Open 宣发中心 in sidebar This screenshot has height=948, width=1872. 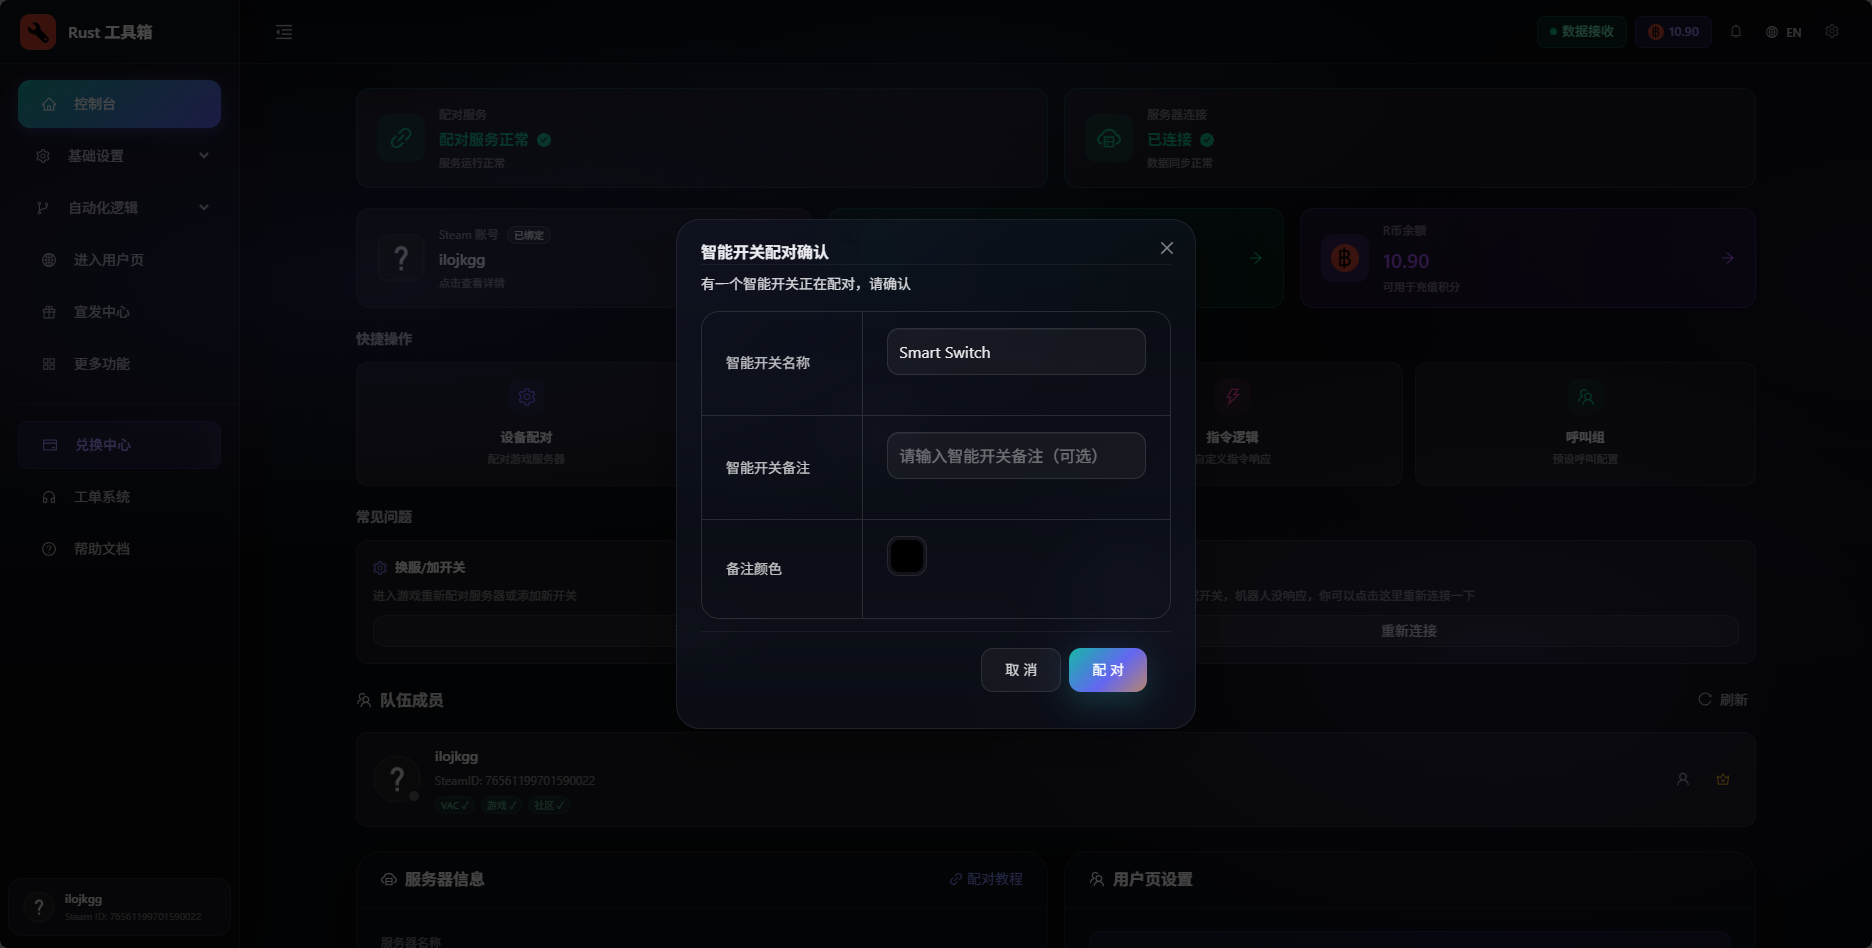(119, 312)
